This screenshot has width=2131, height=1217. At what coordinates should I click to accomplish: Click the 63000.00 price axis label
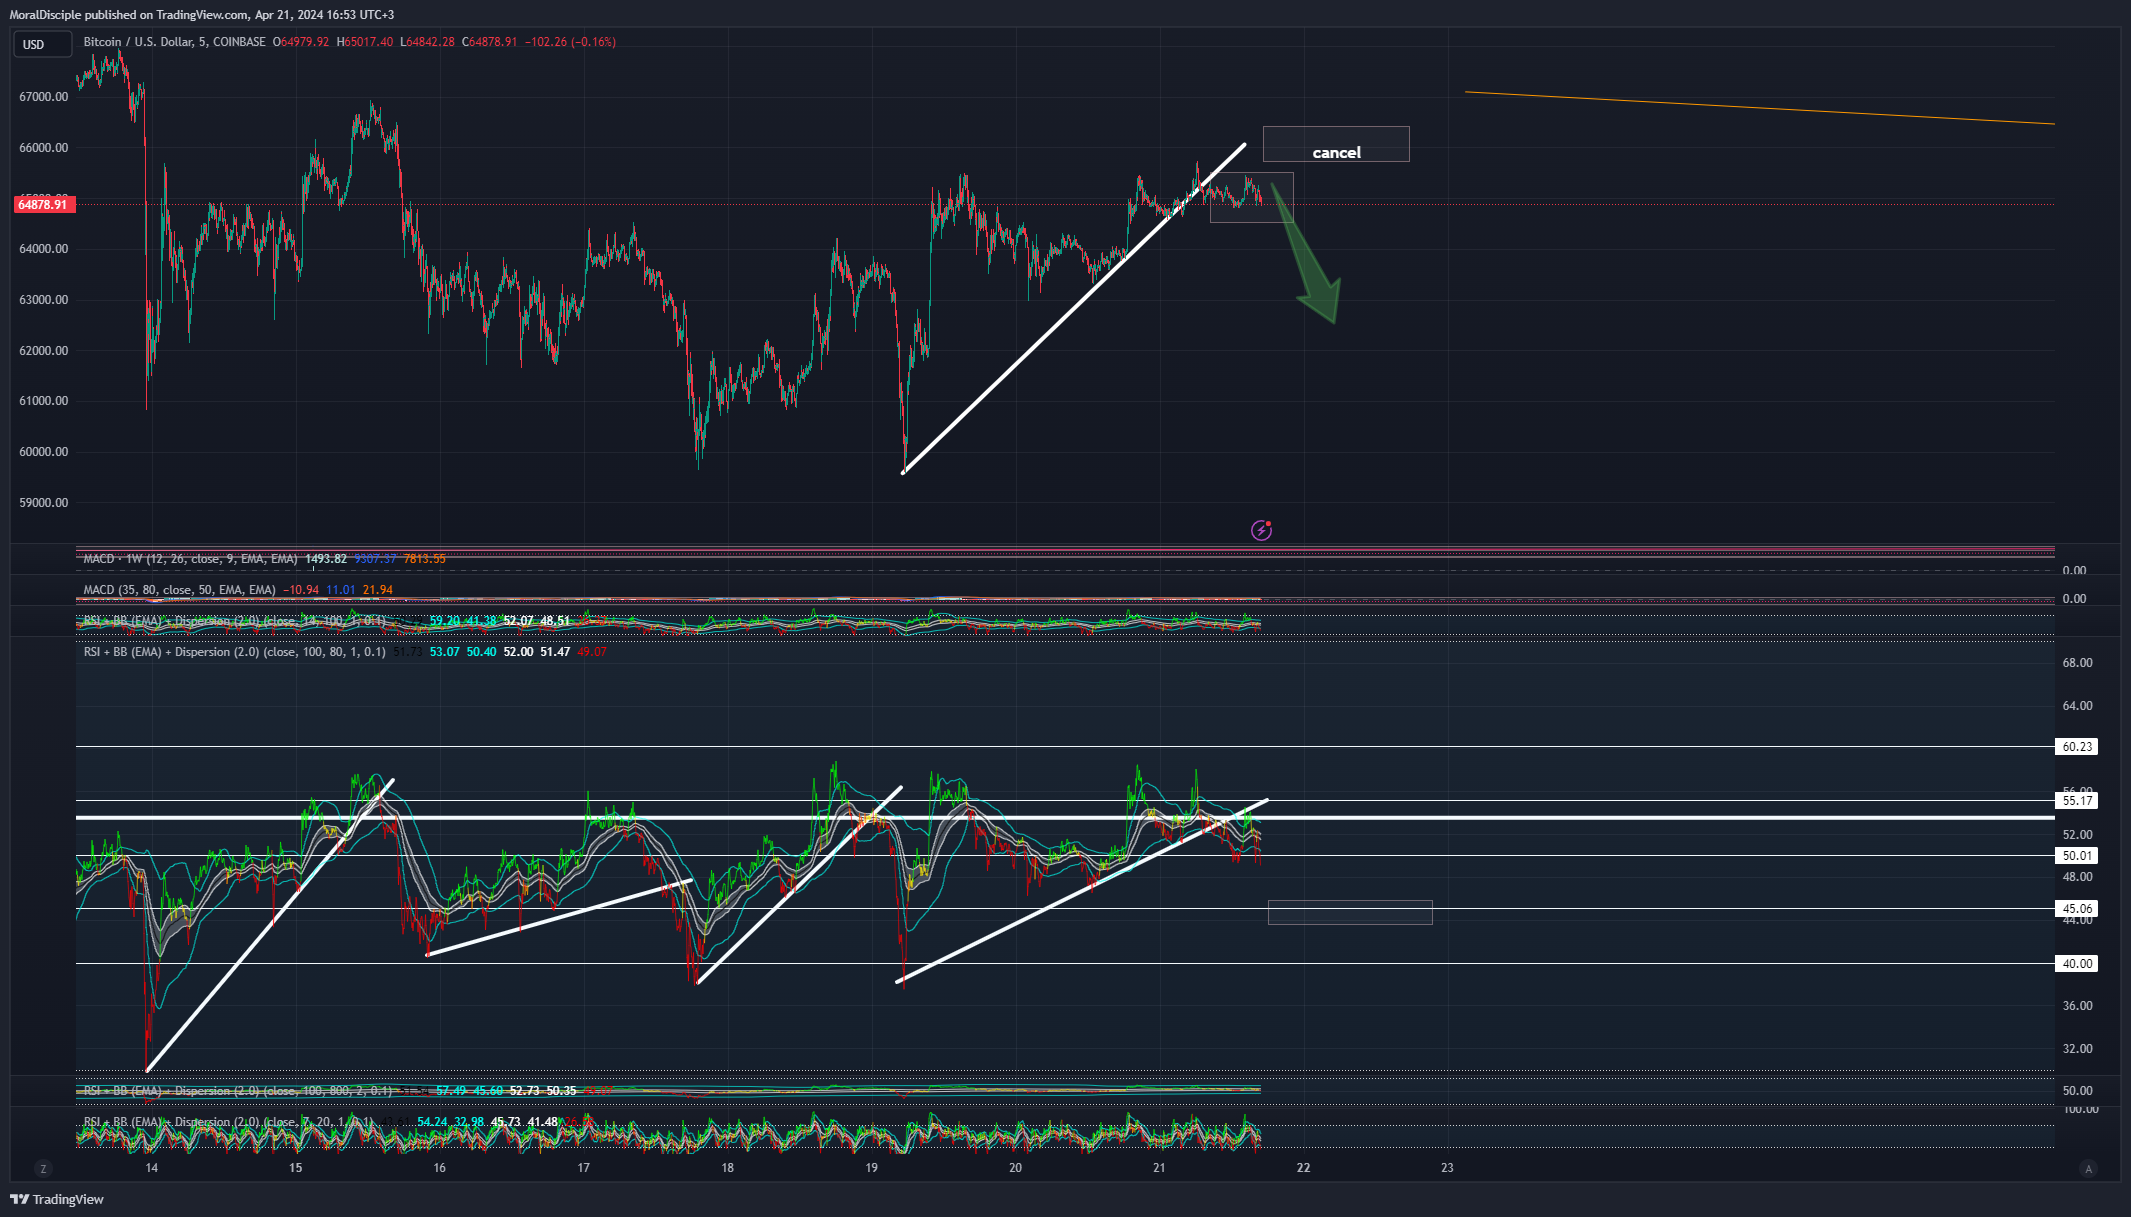(x=44, y=300)
